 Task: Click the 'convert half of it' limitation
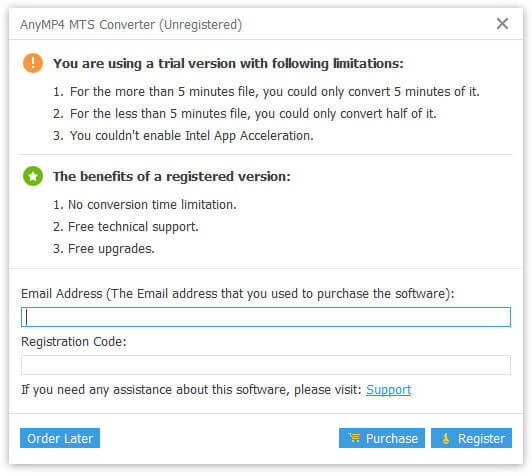pos(245,114)
